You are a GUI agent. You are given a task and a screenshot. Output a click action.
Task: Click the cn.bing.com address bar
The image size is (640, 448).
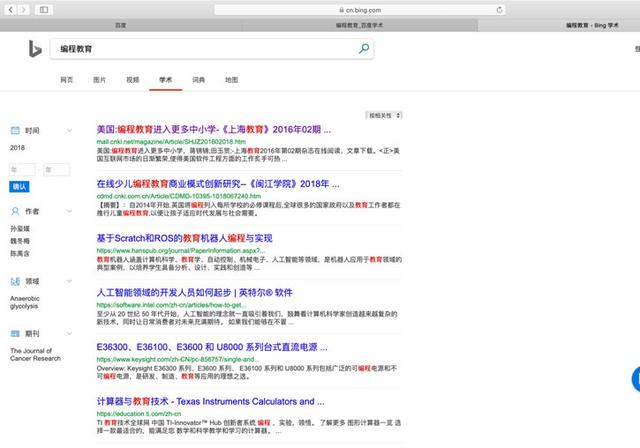tap(360, 10)
